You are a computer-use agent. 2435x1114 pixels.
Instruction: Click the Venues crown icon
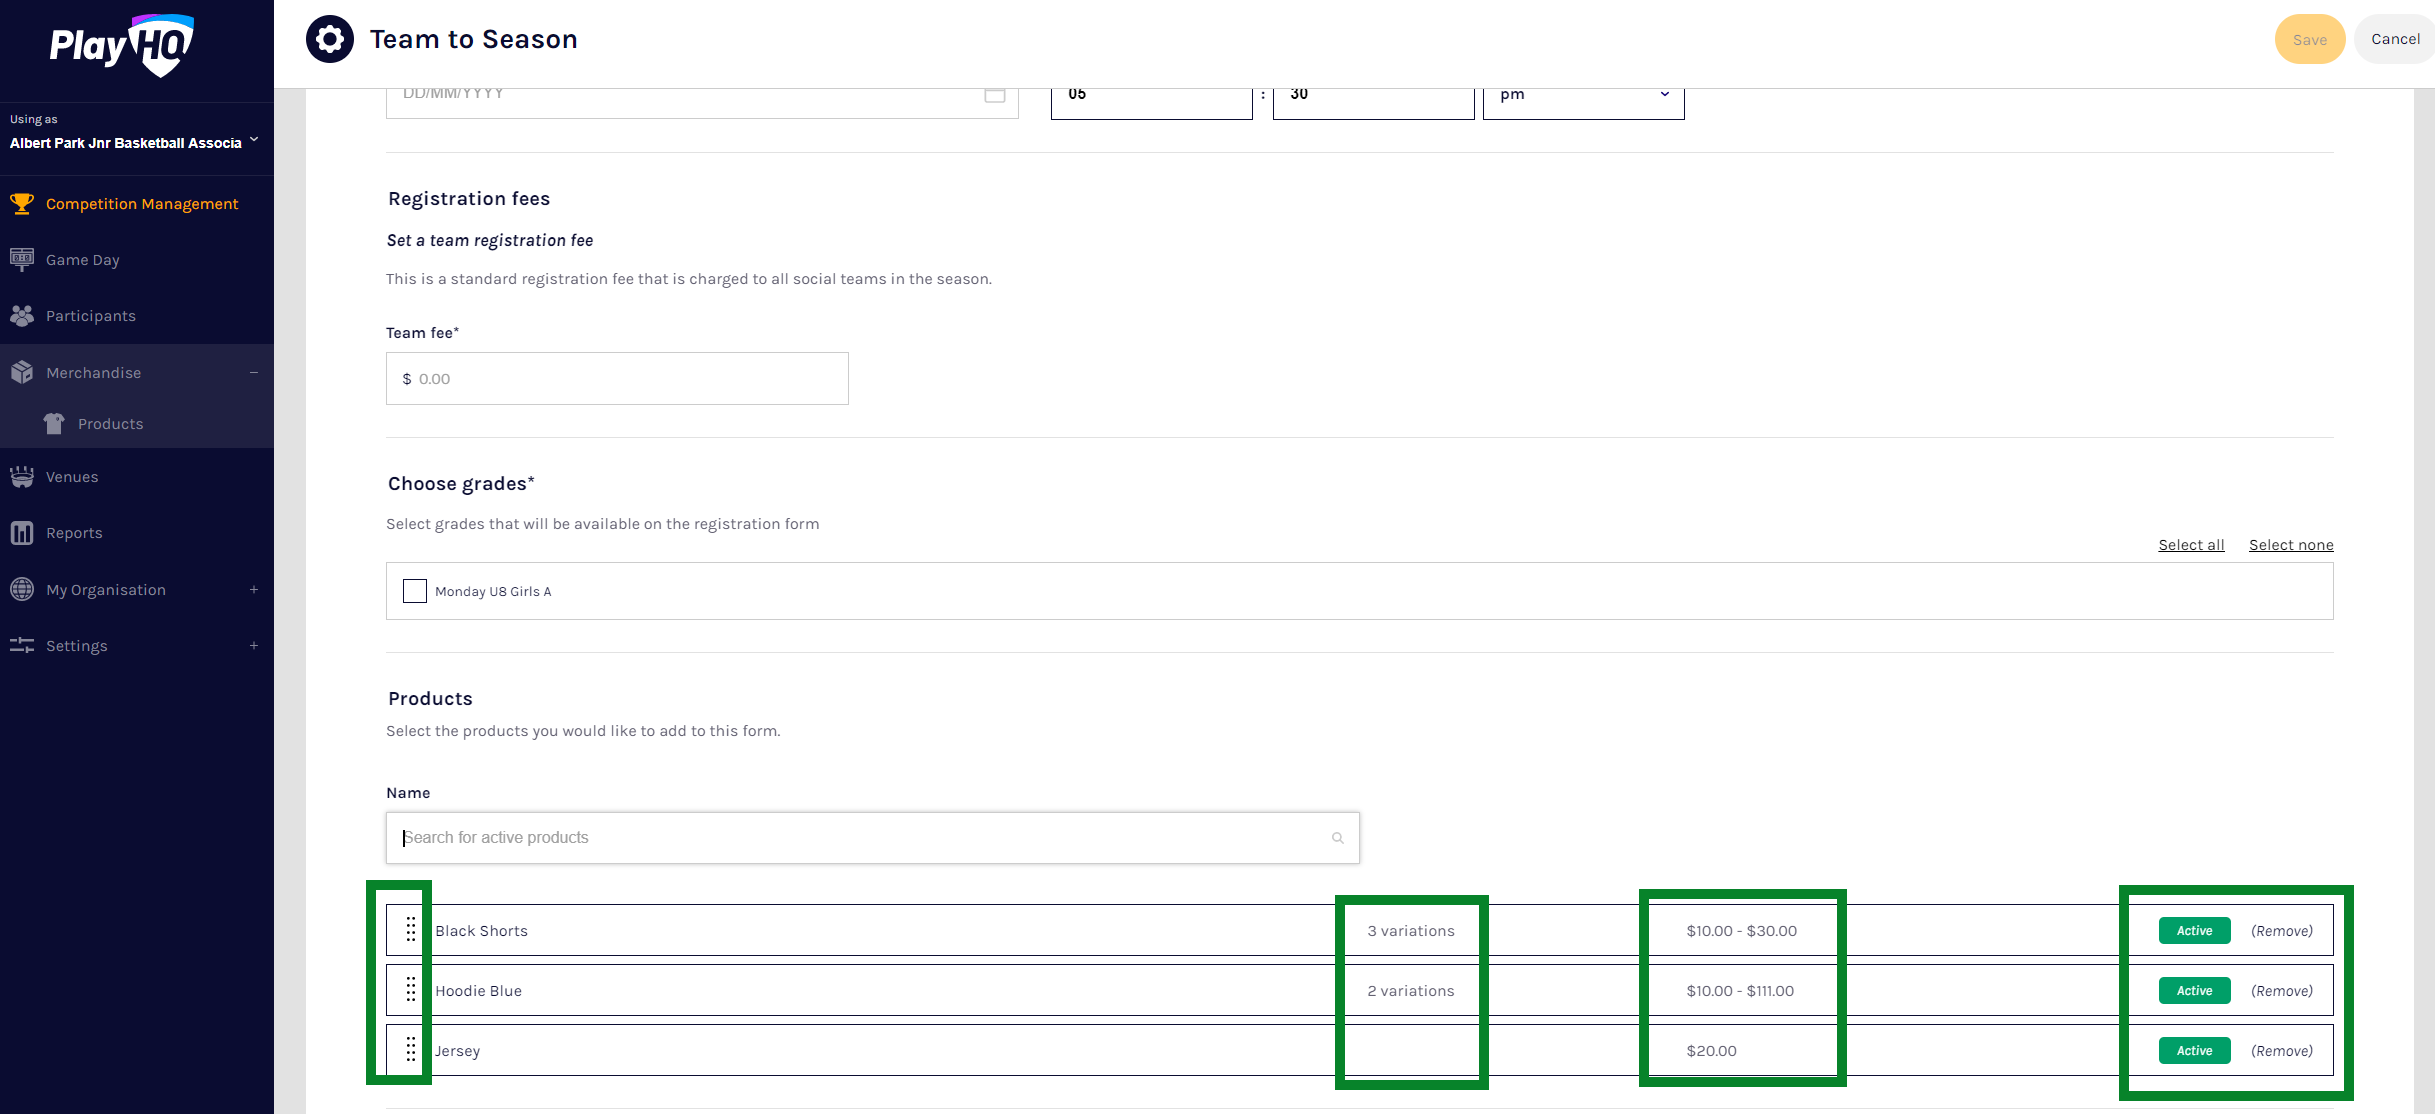[x=22, y=476]
